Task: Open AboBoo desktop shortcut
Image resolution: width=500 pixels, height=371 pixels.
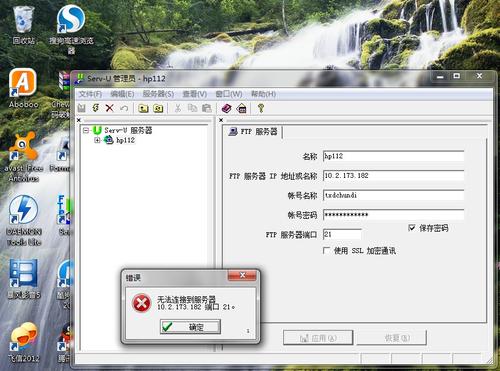Action: pos(23,88)
